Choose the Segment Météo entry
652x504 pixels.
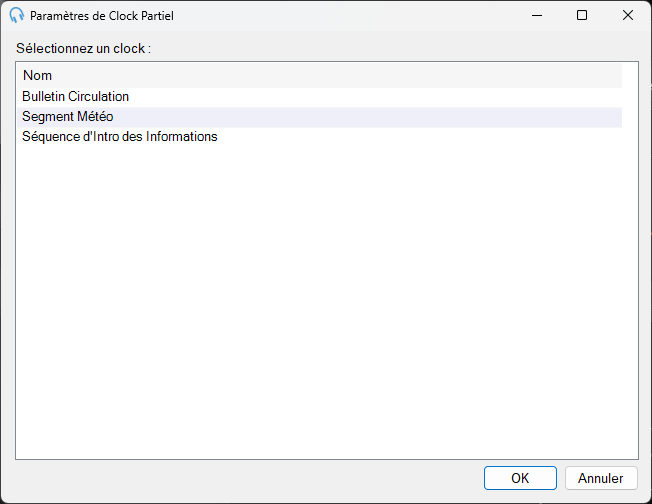pyautogui.click(x=319, y=117)
